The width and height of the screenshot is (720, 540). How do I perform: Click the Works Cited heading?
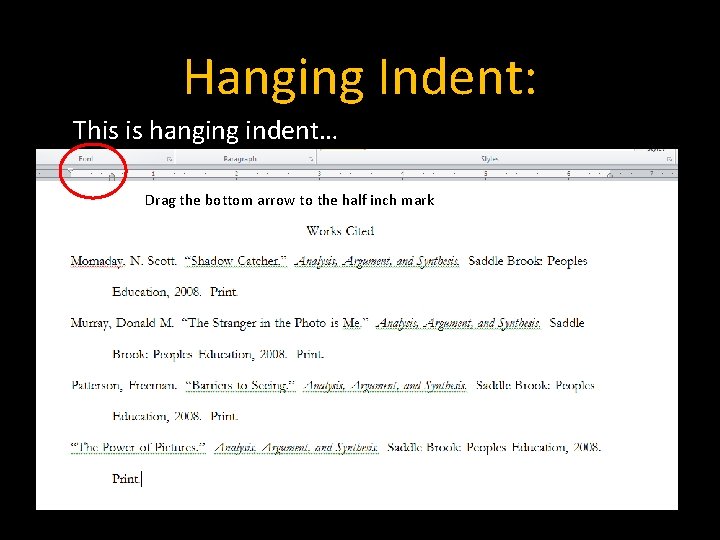coord(340,231)
